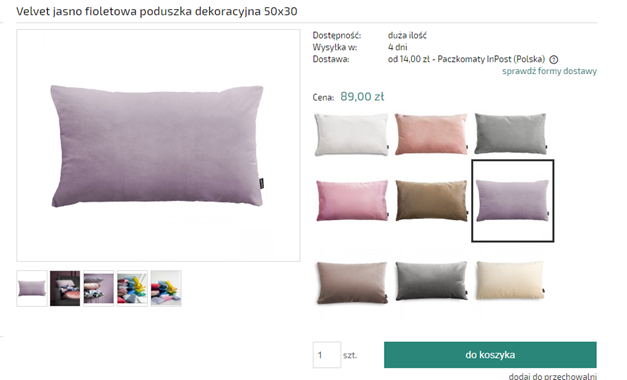Click 'dodaj do przechowalni' link

tap(553, 376)
